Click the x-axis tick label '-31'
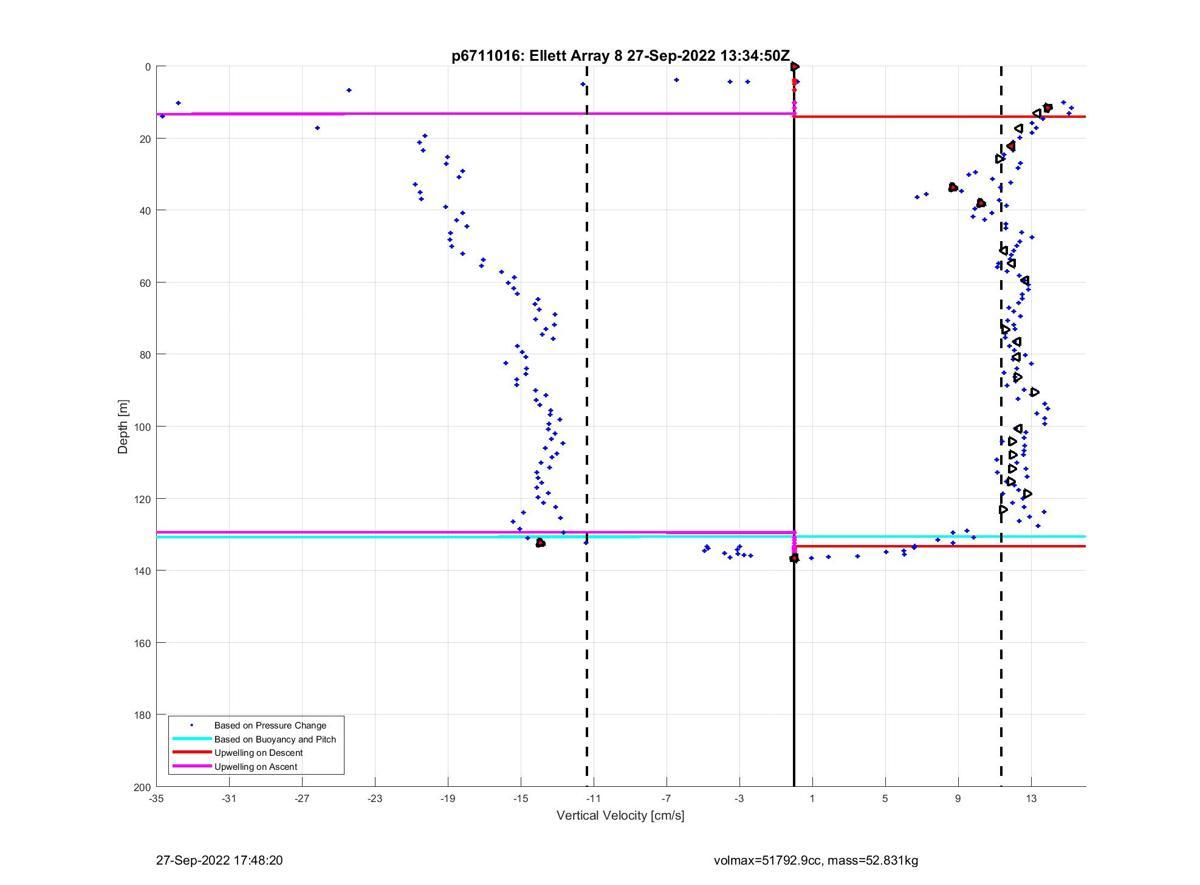This screenshot has height=885, width=1200. 229,799
